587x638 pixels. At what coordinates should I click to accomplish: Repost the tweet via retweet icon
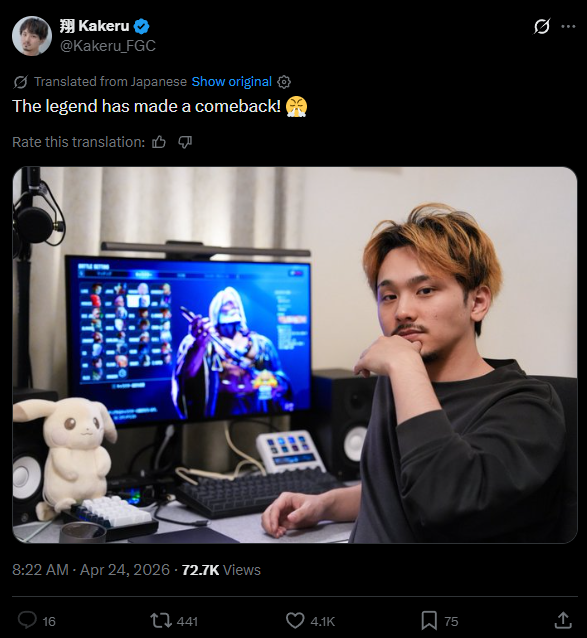tap(161, 621)
